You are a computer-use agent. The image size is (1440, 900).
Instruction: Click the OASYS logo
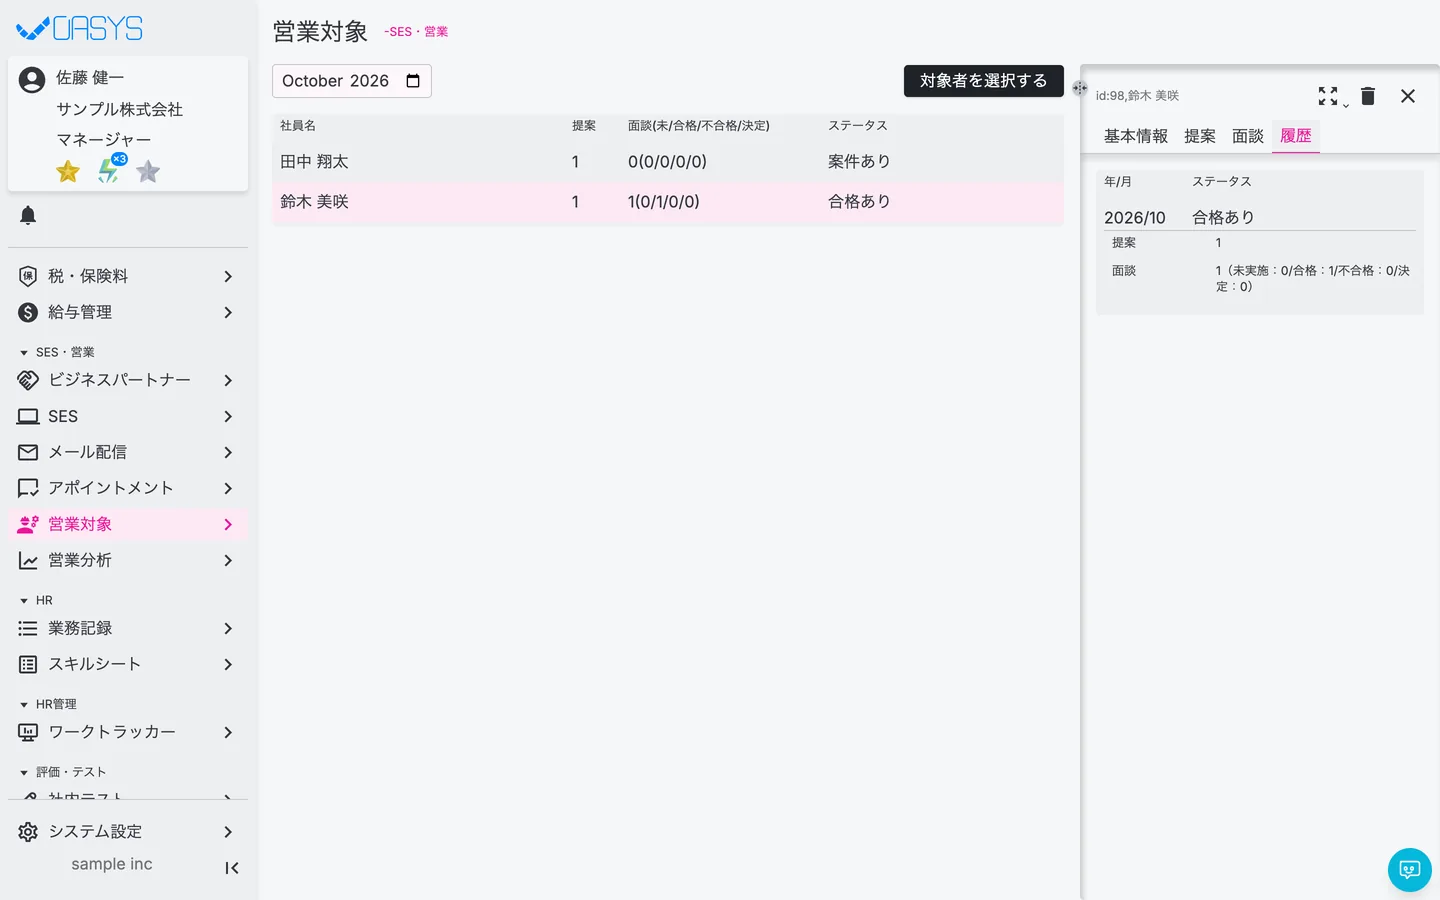[x=80, y=28]
